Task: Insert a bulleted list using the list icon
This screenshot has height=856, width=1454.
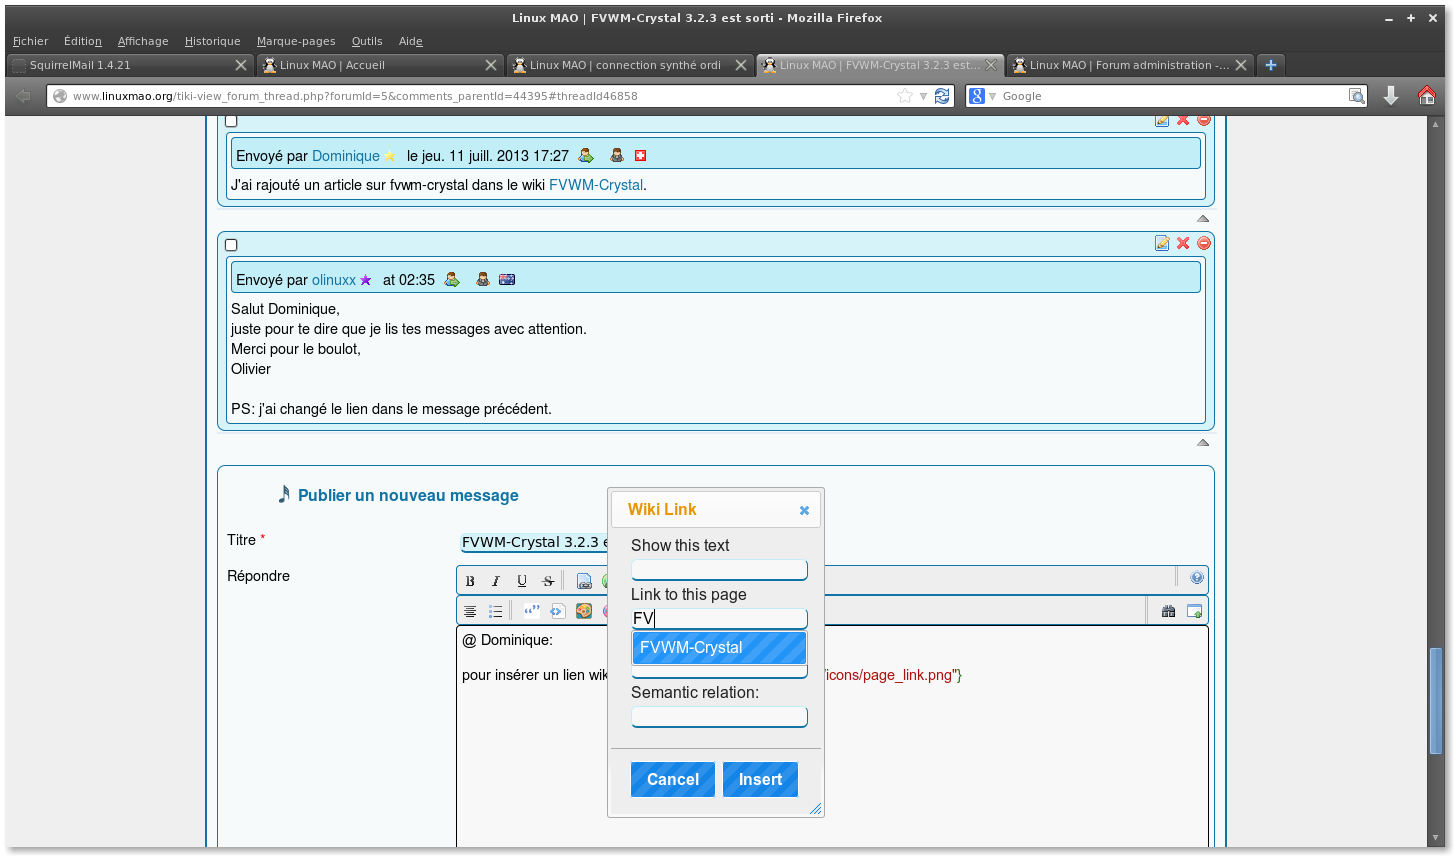Action: click(495, 611)
